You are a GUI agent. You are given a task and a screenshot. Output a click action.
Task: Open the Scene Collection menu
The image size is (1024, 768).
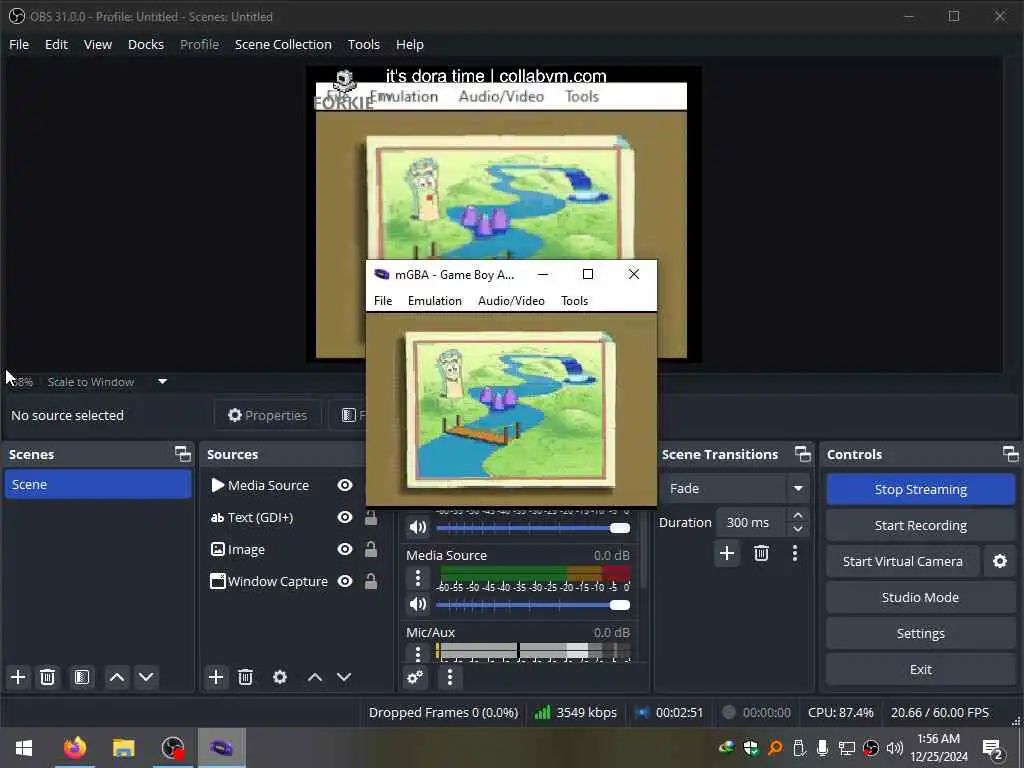(x=283, y=44)
